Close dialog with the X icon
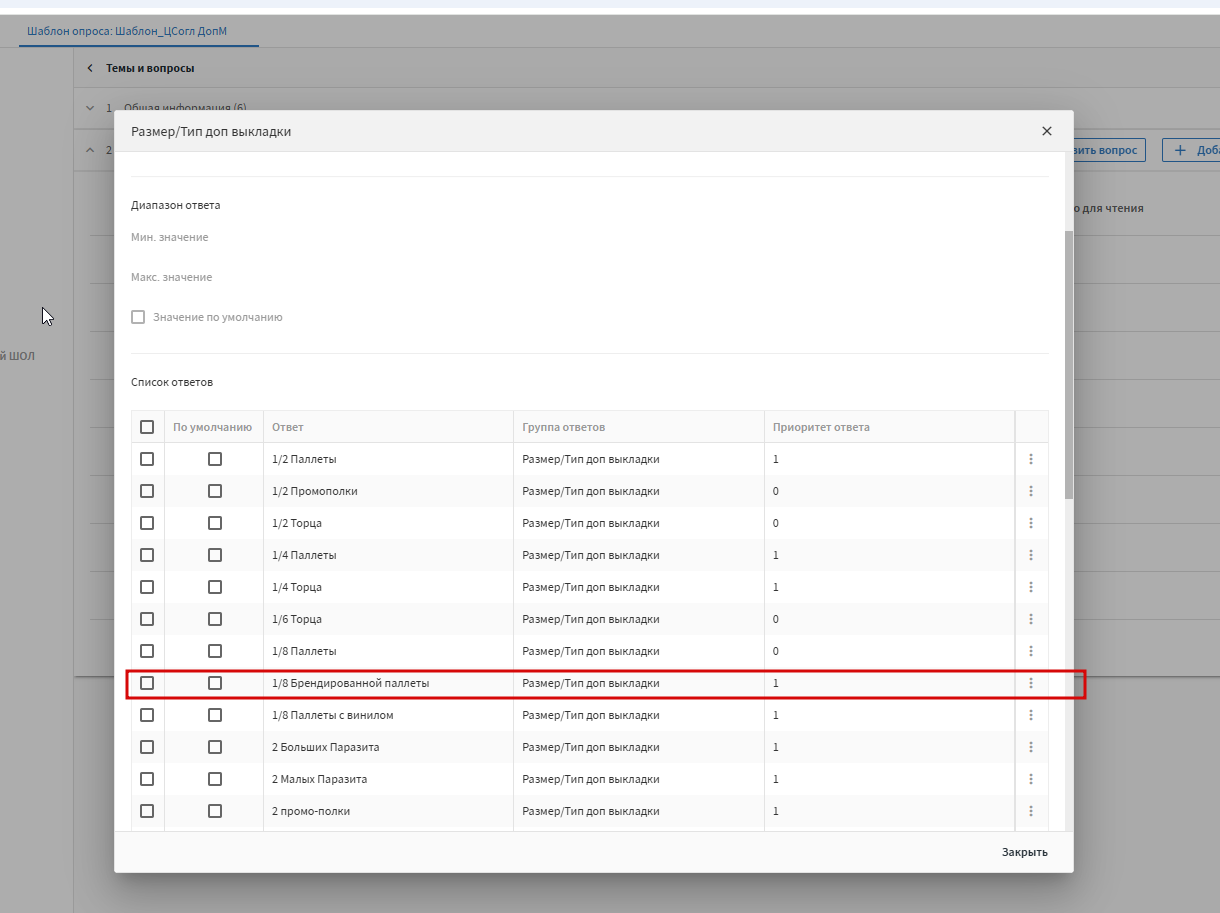The image size is (1220, 913). pos(1047,131)
